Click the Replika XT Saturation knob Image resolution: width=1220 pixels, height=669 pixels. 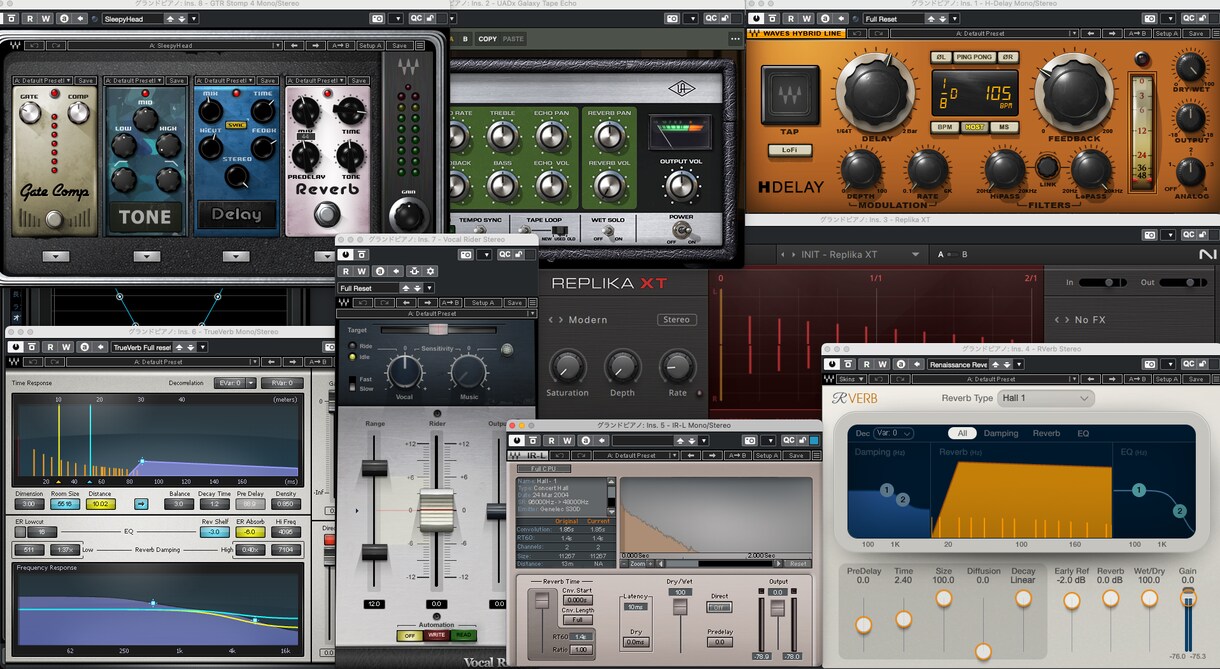(x=567, y=368)
